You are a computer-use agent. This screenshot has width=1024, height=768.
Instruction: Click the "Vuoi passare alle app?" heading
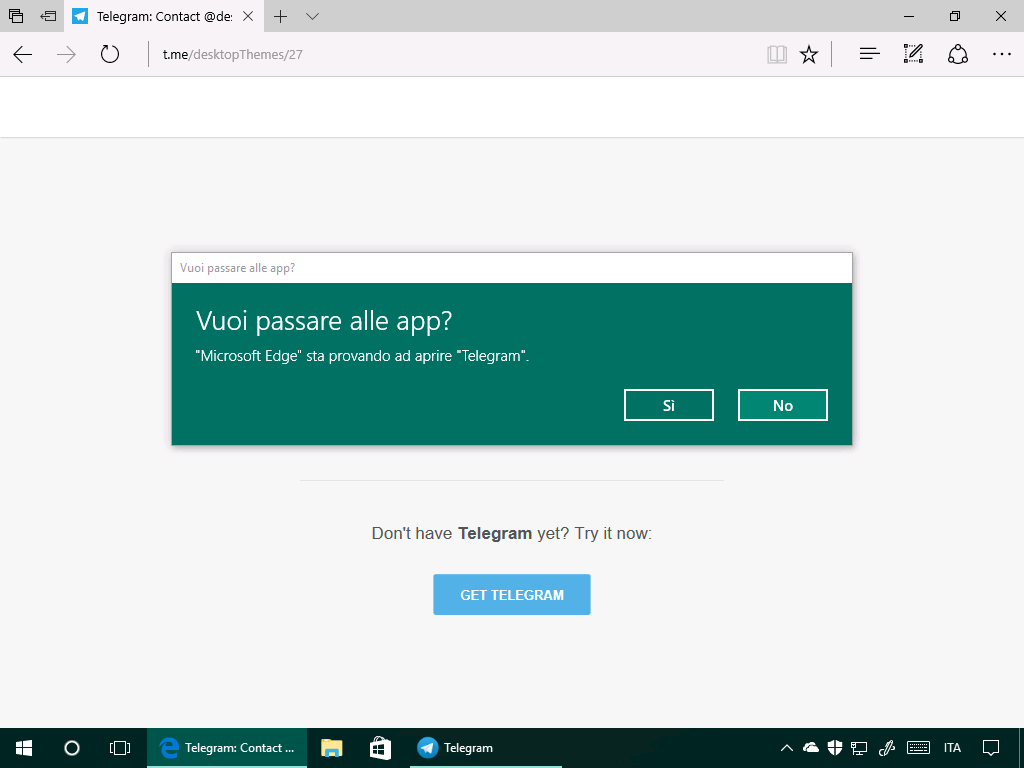pyautogui.click(x=324, y=321)
